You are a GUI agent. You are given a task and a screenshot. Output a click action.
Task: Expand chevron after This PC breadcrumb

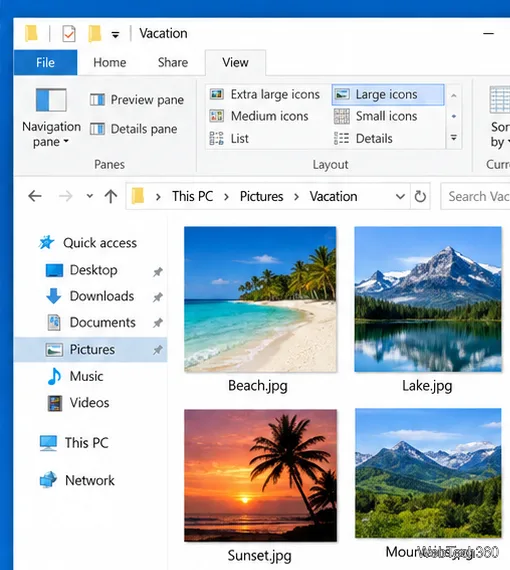pyautogui.click(x=226, y=197)
